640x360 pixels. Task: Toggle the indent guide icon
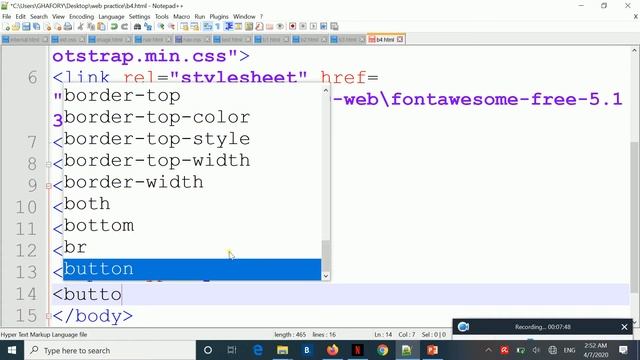click(229, 27)
